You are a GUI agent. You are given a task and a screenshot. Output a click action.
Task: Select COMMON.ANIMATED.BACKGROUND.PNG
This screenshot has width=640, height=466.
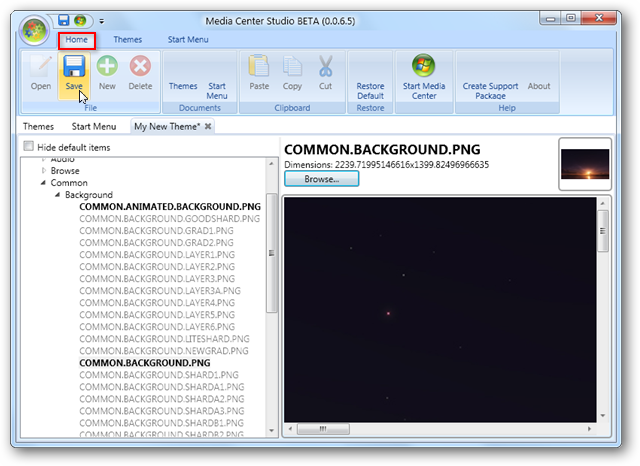point(170,206)
